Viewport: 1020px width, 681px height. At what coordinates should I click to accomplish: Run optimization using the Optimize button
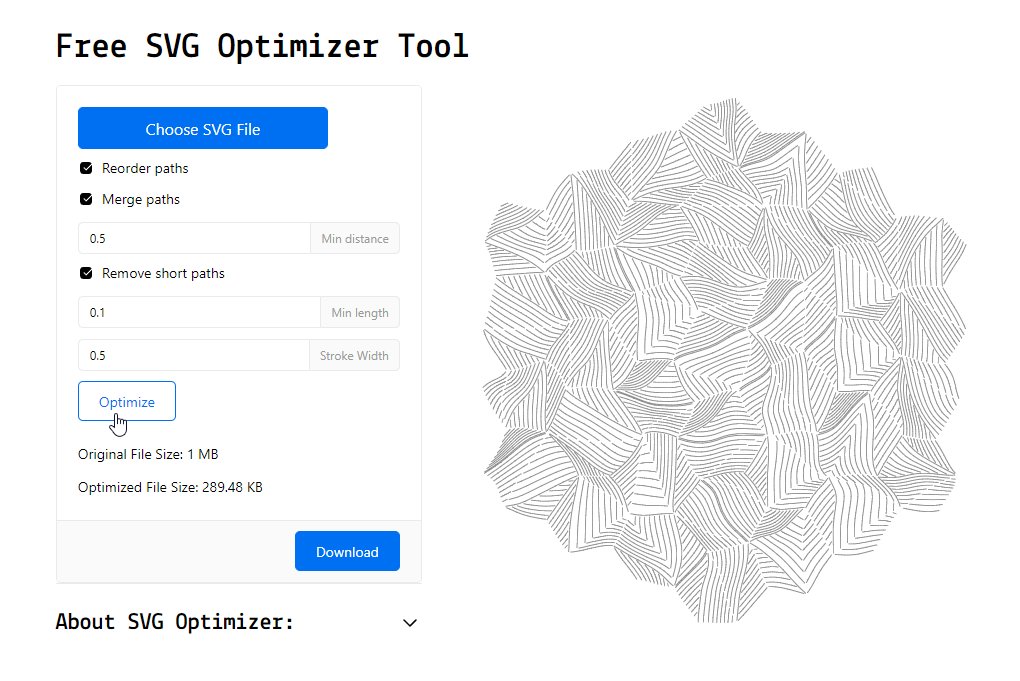pos(126,400)
